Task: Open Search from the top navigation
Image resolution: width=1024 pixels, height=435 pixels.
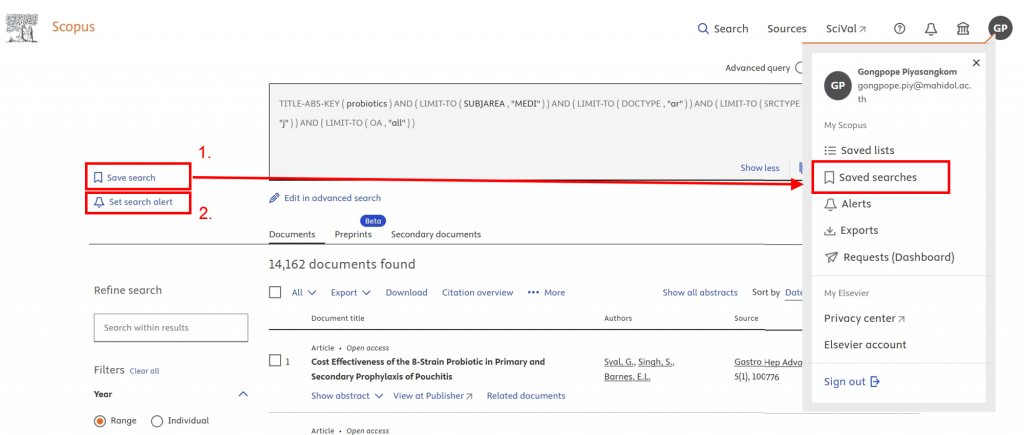Action: tap(722, 29)
